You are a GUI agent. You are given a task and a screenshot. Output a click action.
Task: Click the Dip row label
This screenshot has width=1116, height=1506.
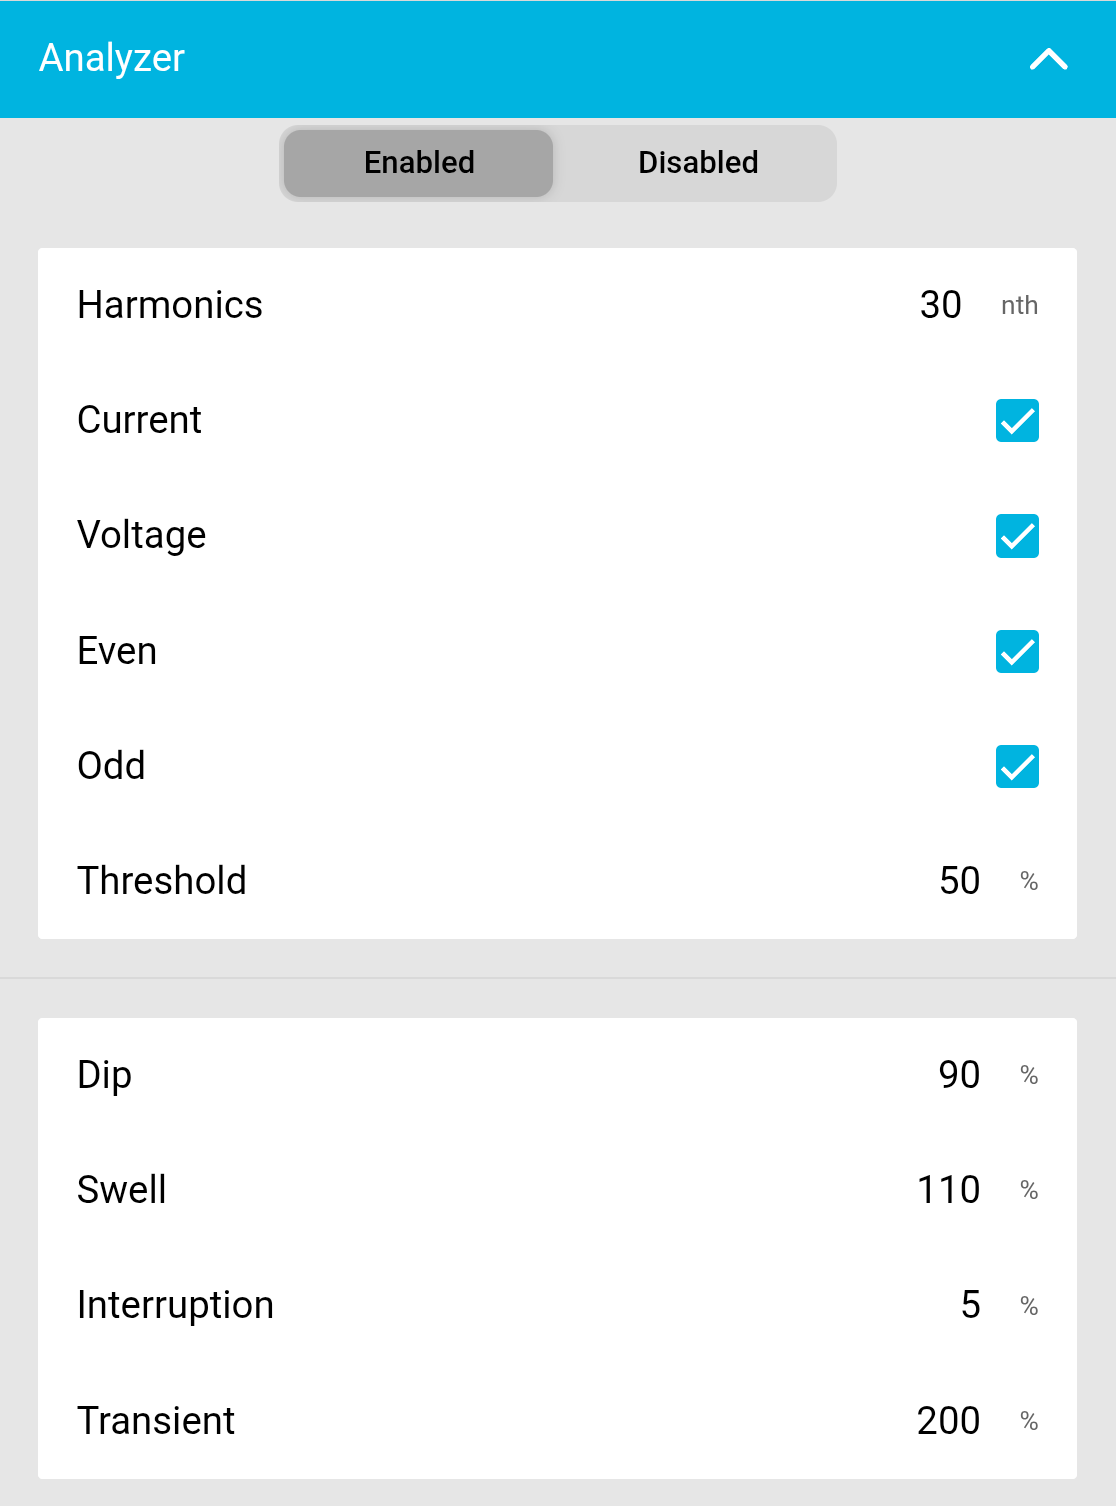(105, 1075)
